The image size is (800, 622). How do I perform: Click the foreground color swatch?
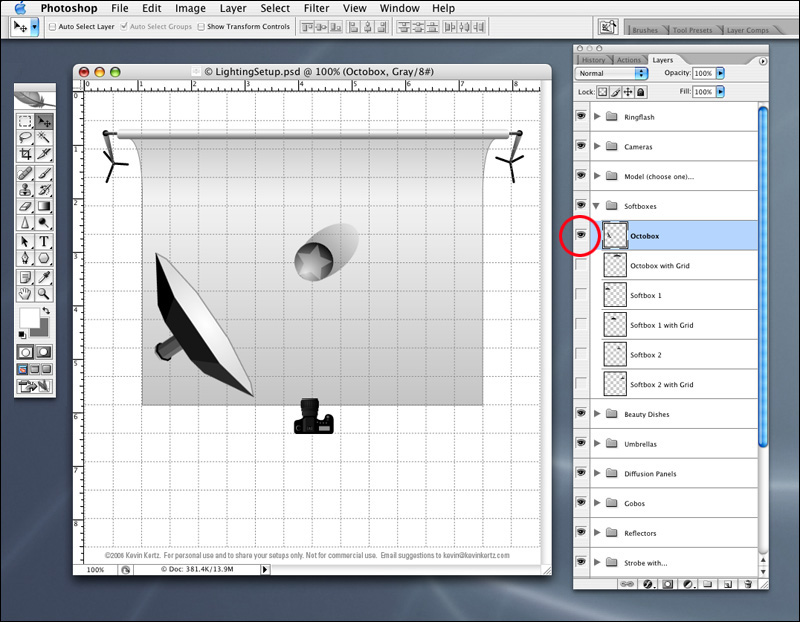pos(29,317)
